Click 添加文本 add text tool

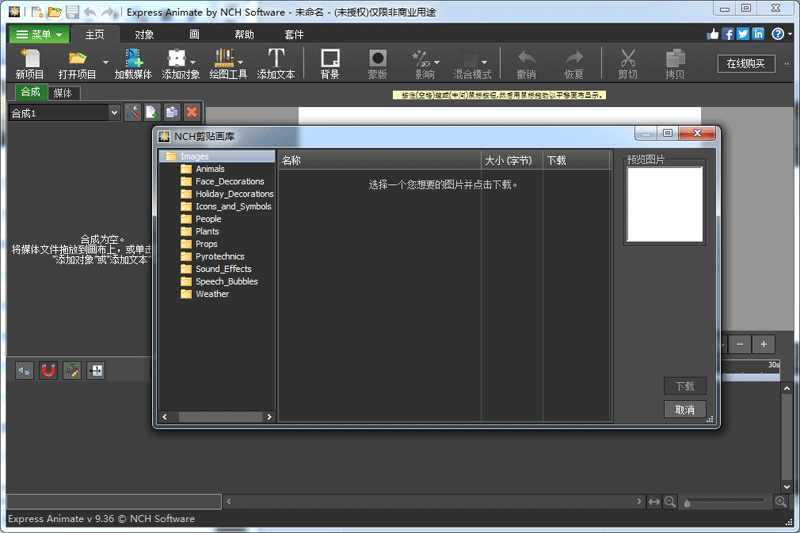tap(276, 64)
